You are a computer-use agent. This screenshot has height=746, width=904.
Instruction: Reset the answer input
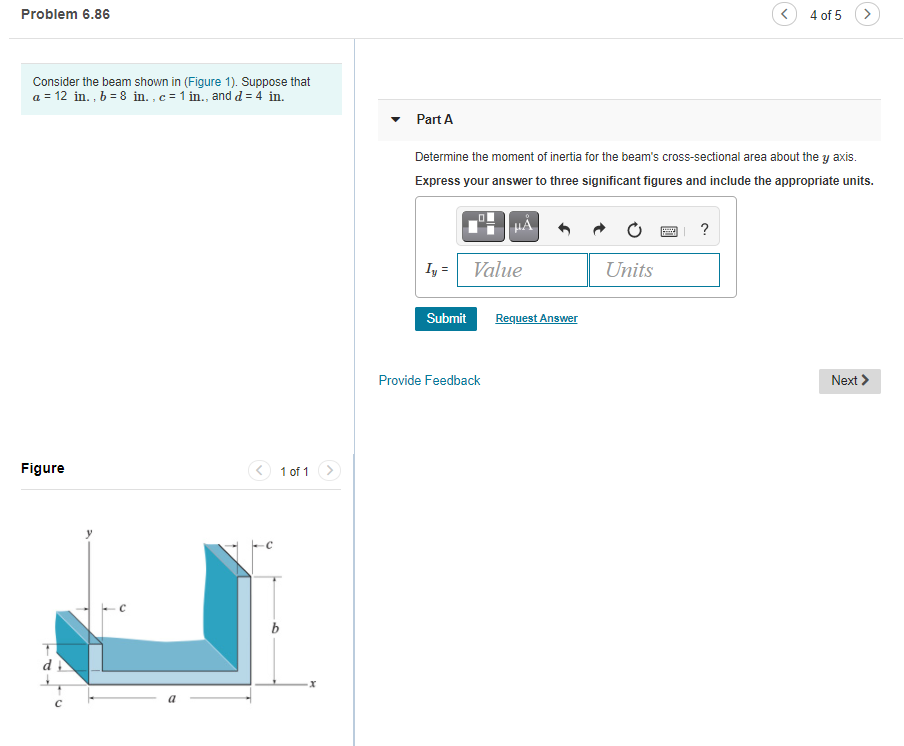[633, 228]
